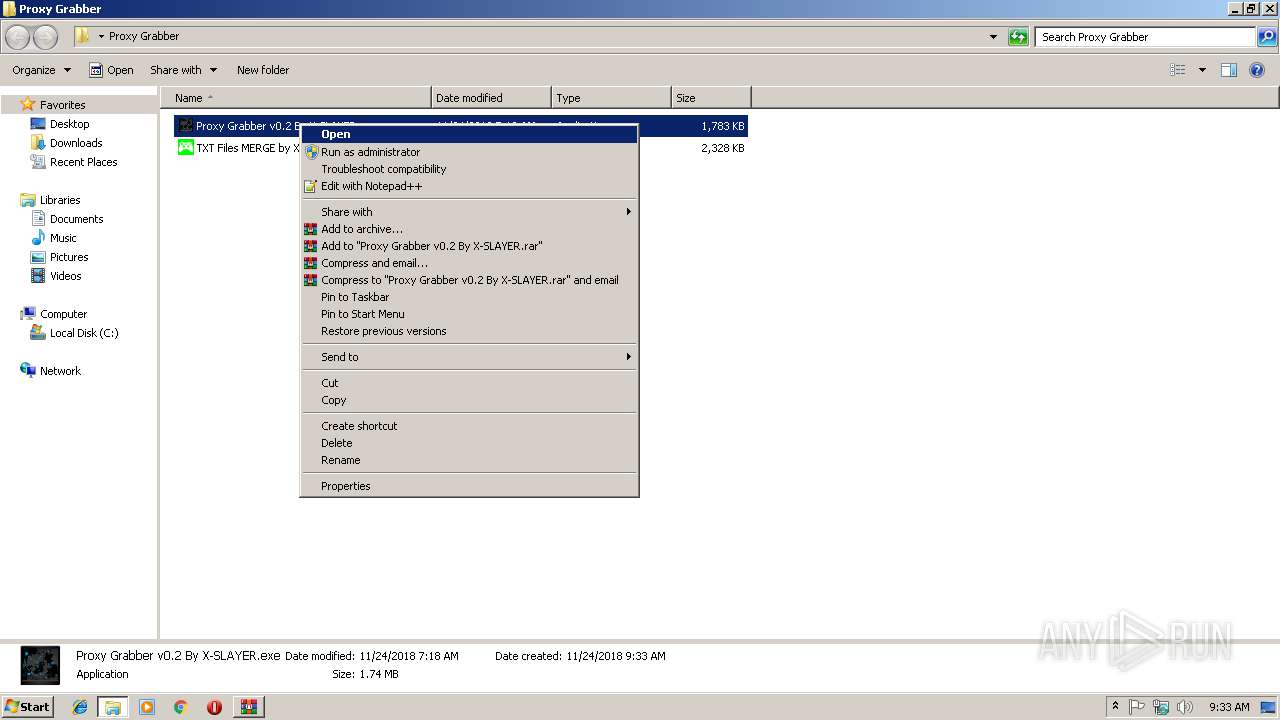
Task: Open the Organize dropdown menu
Action: coord(41,70)
